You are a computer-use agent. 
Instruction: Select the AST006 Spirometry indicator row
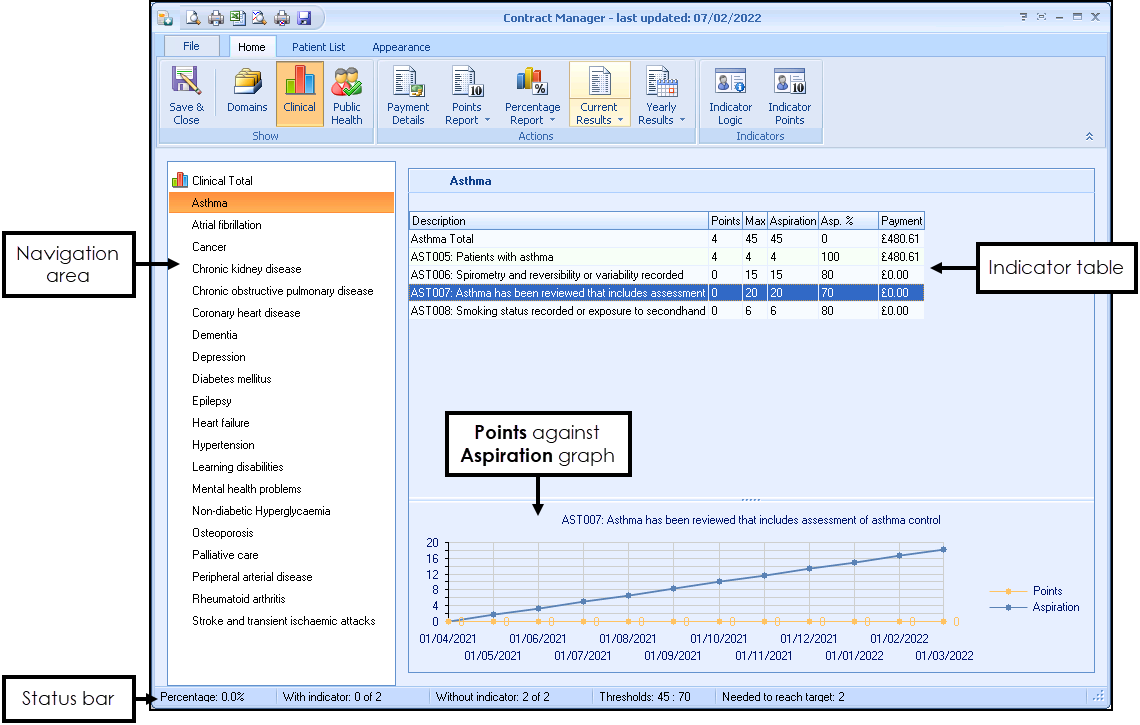pos(548,275)
